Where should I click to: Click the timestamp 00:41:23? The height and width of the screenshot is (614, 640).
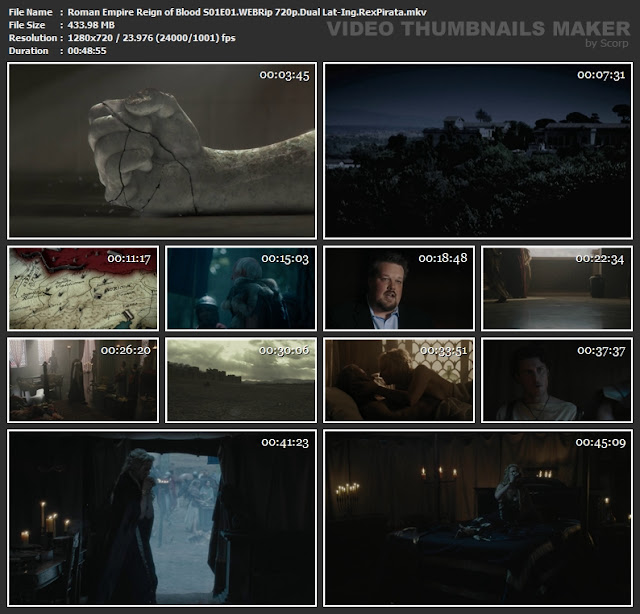click(285, 443)
